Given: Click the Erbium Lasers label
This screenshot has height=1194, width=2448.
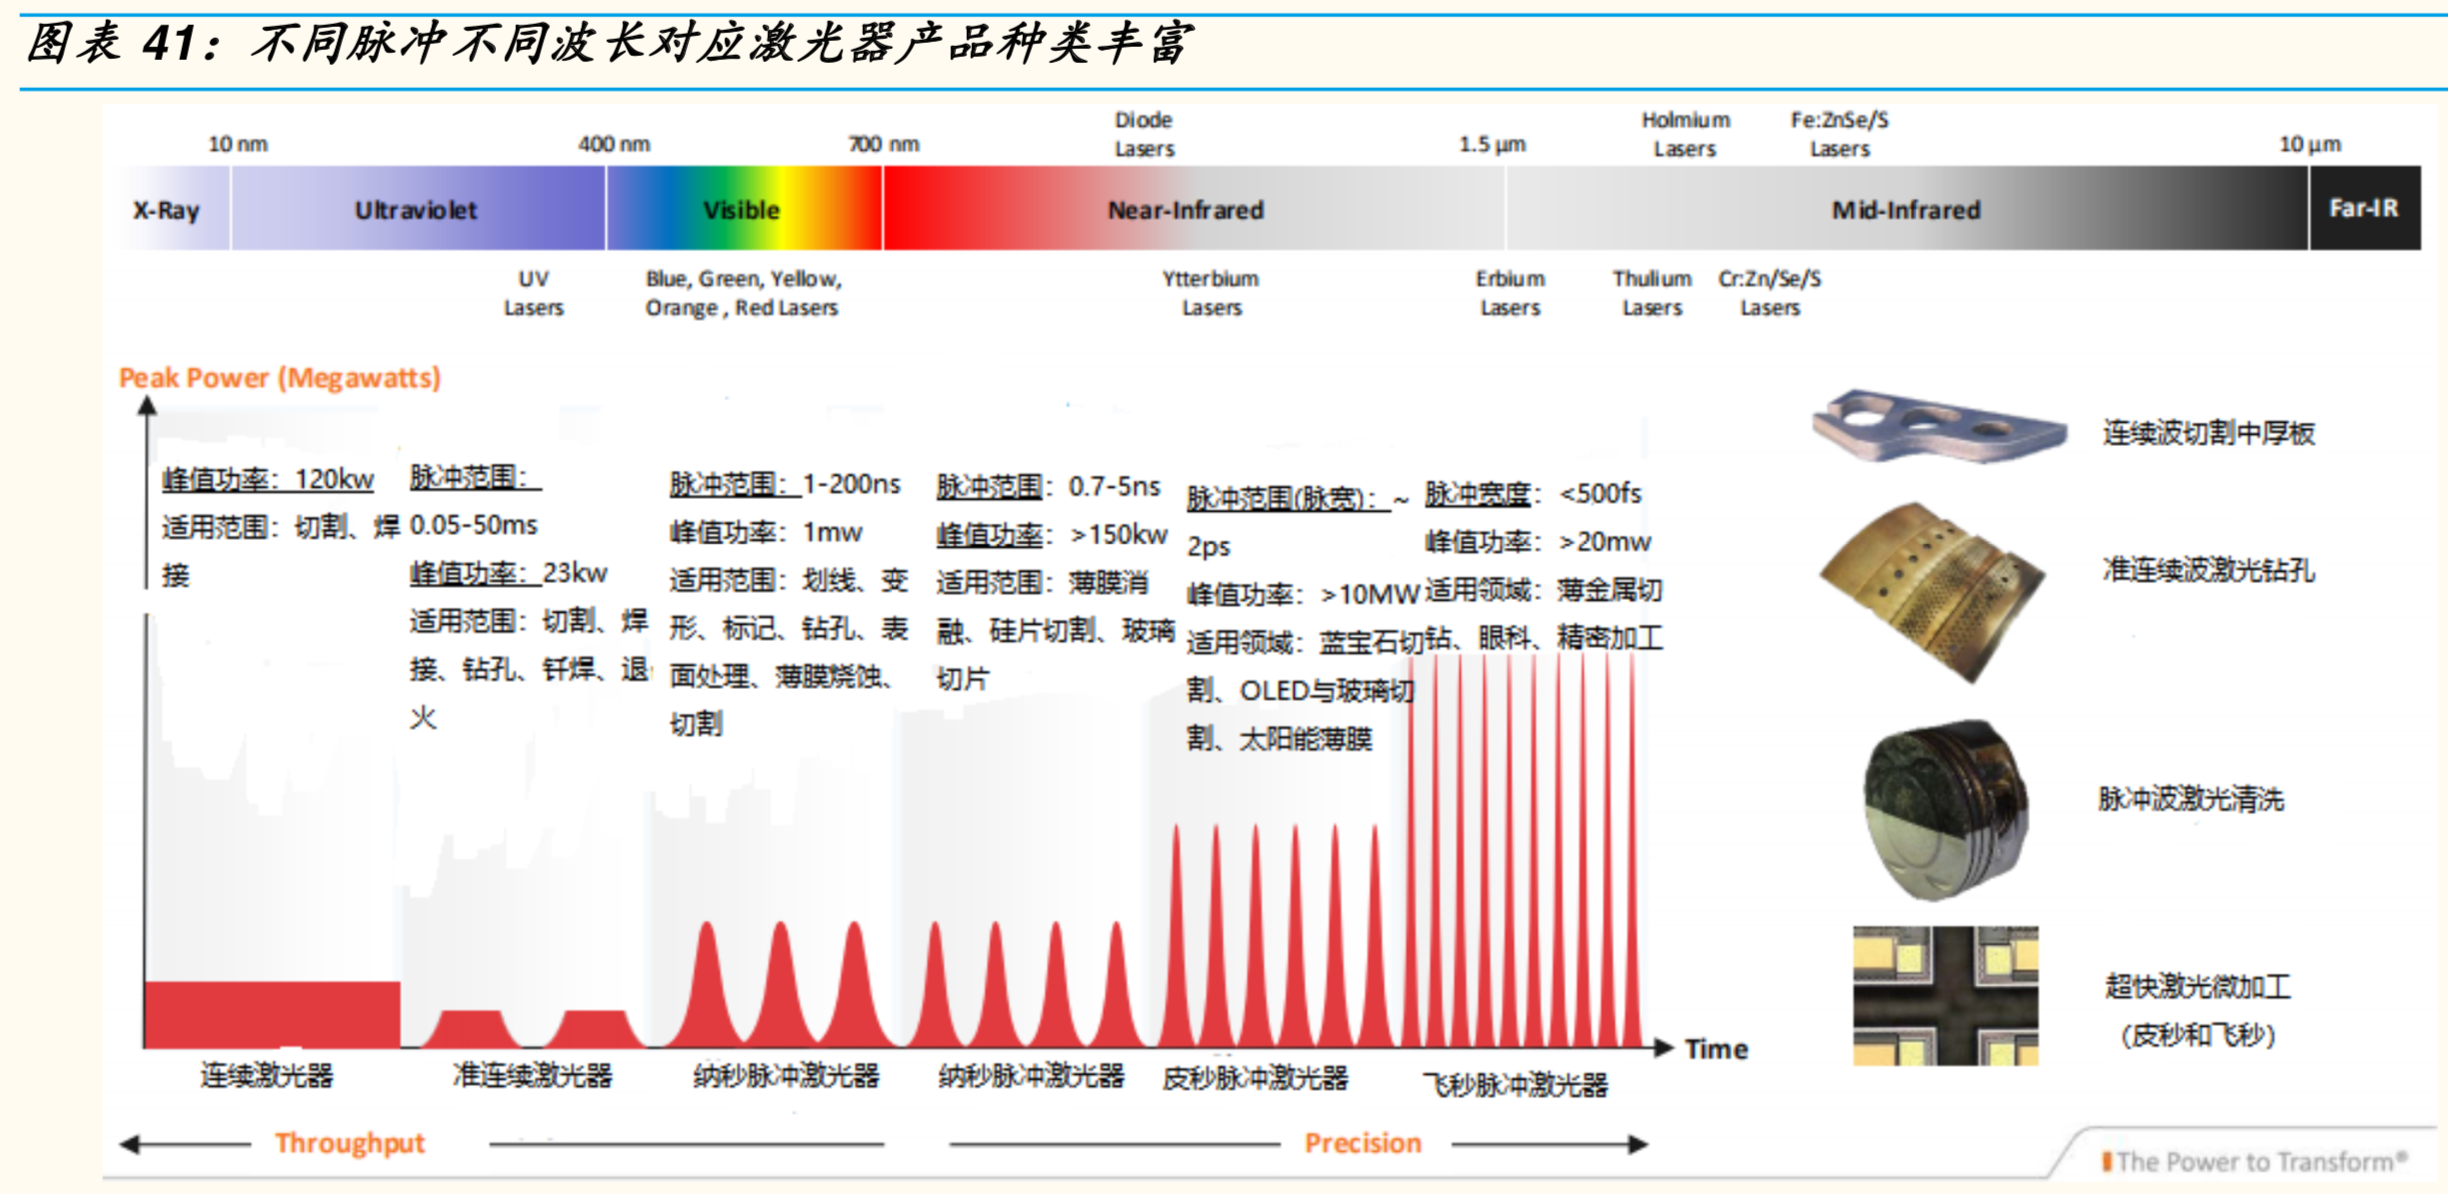Looking at the screenshot, I should coord(1510,293).
